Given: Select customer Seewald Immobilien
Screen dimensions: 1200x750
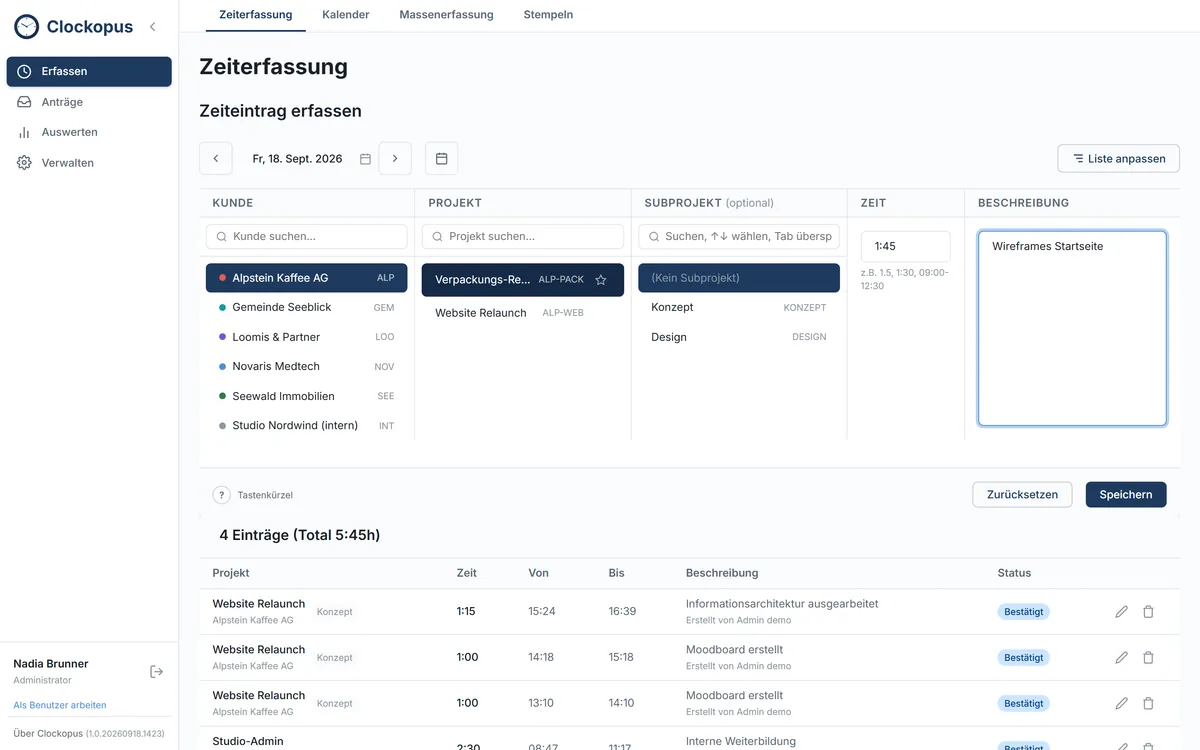Looking at the screenshot, I should click(307, 396).
